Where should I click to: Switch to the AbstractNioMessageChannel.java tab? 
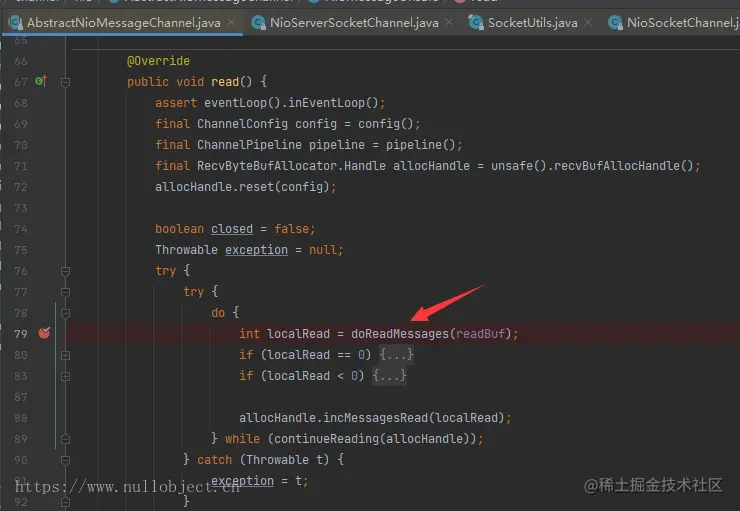pos(123,23)
